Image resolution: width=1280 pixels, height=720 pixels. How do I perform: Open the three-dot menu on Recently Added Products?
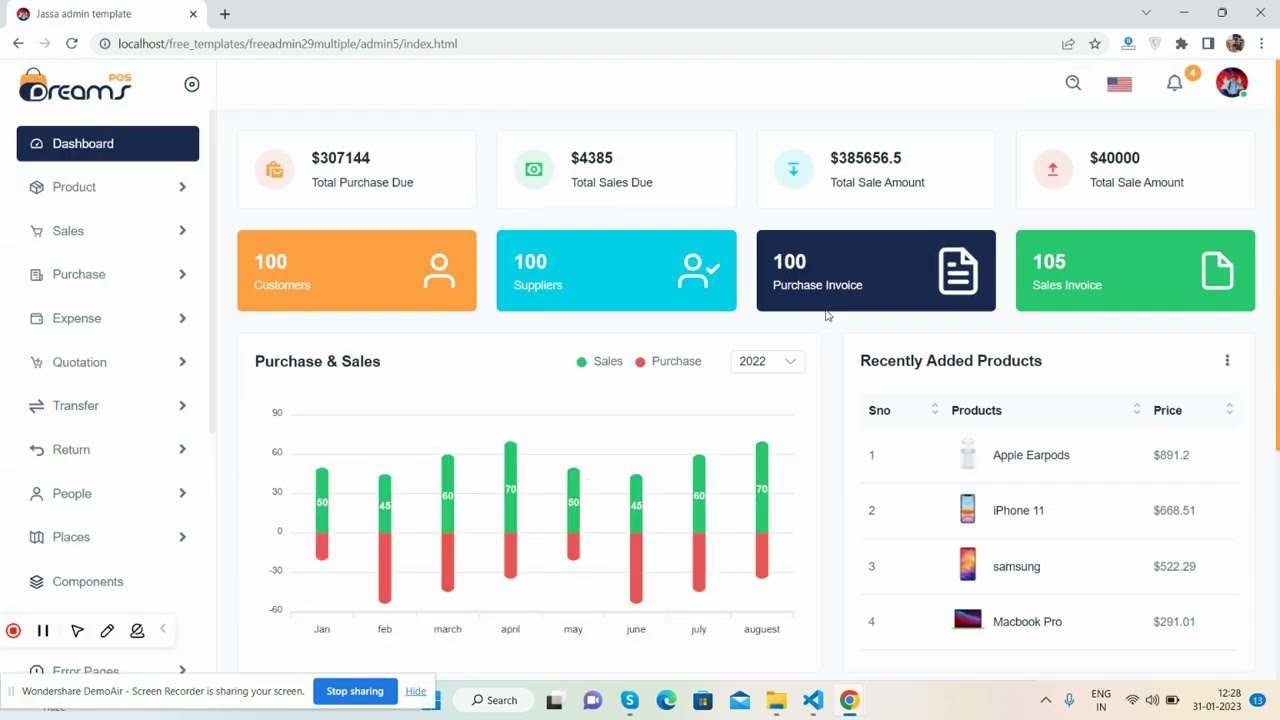[x=1227, y=361]
